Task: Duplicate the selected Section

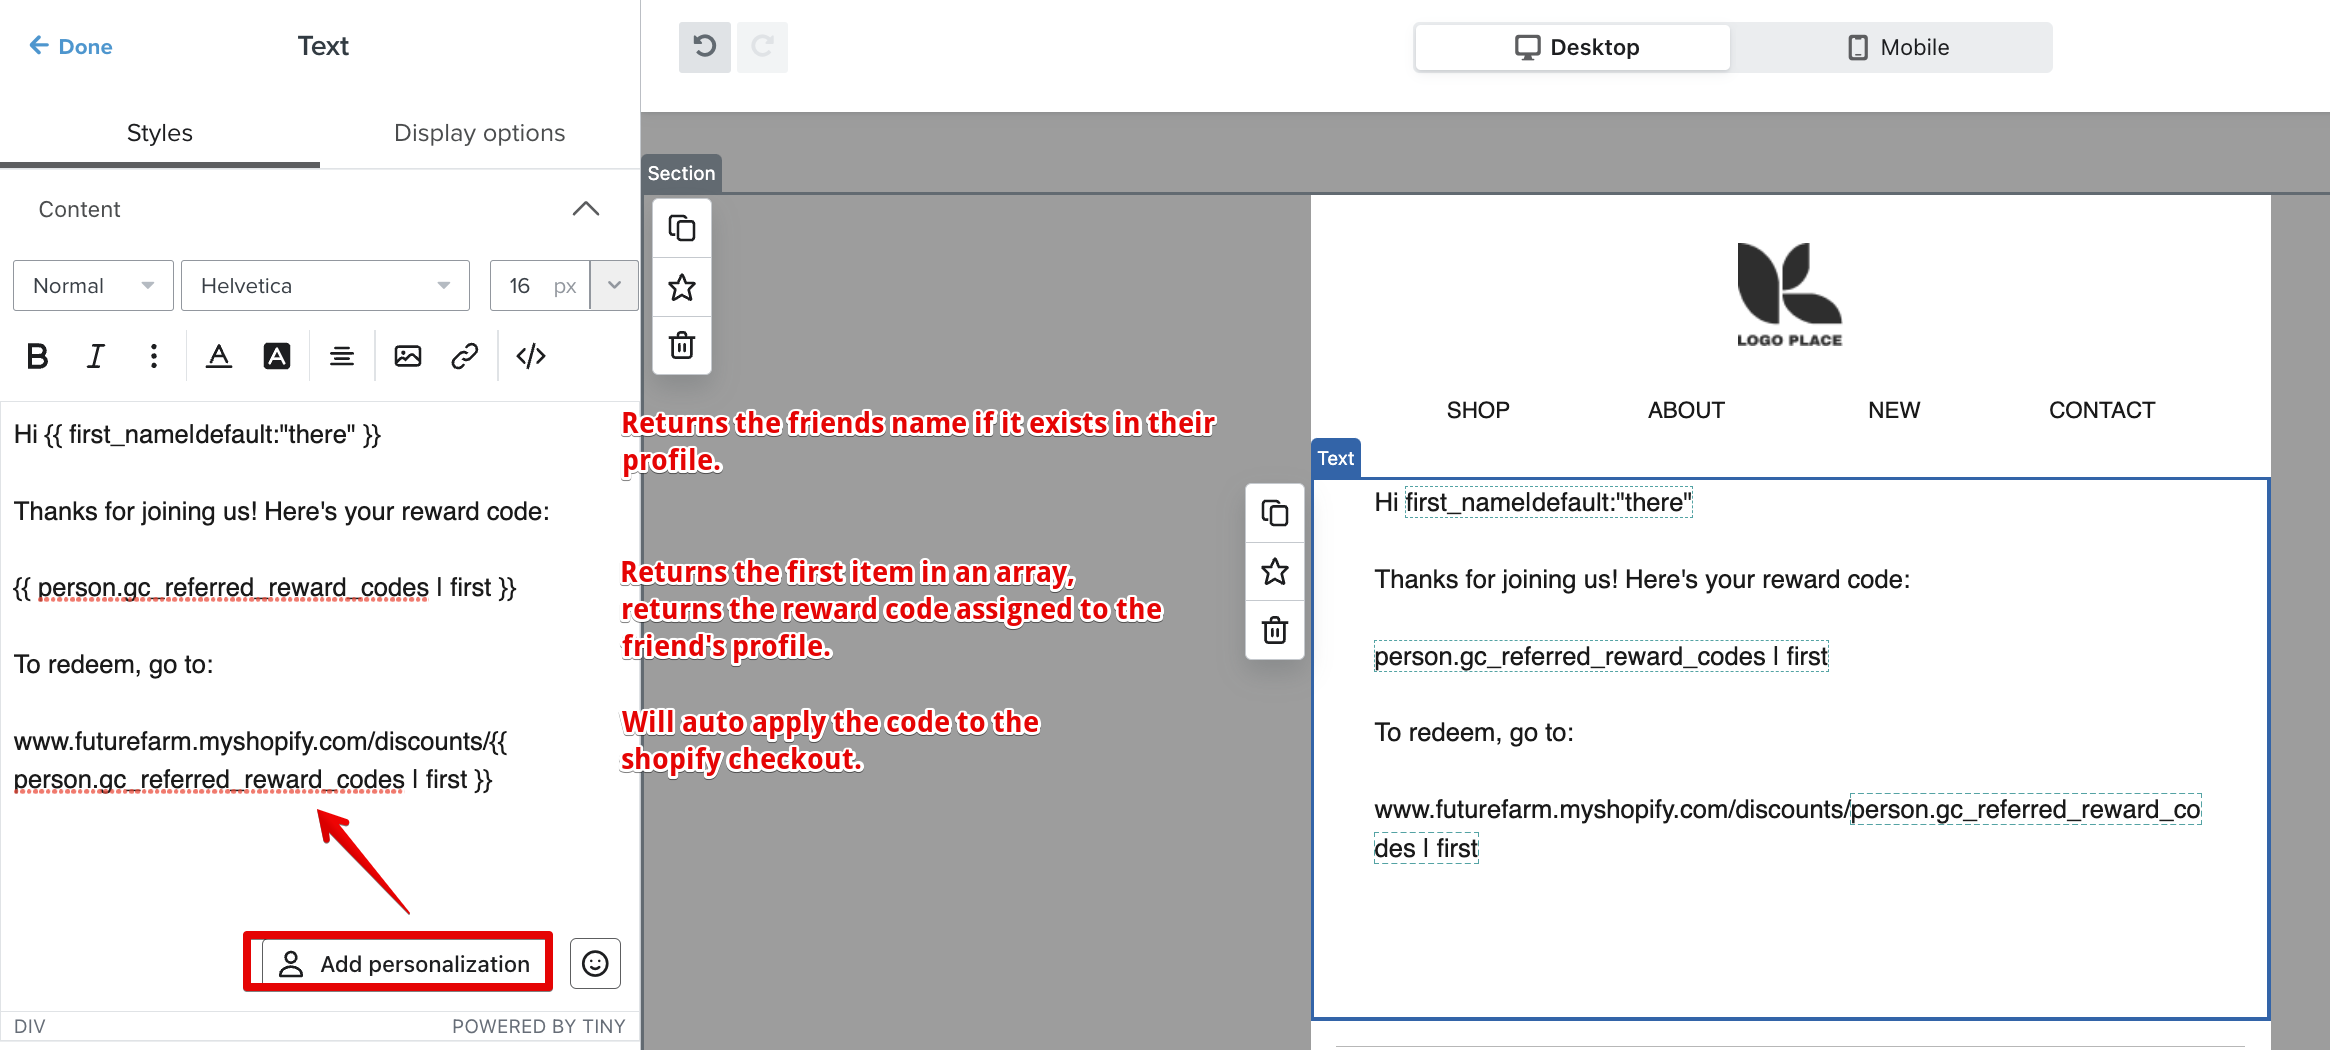Action: (681, 227)
